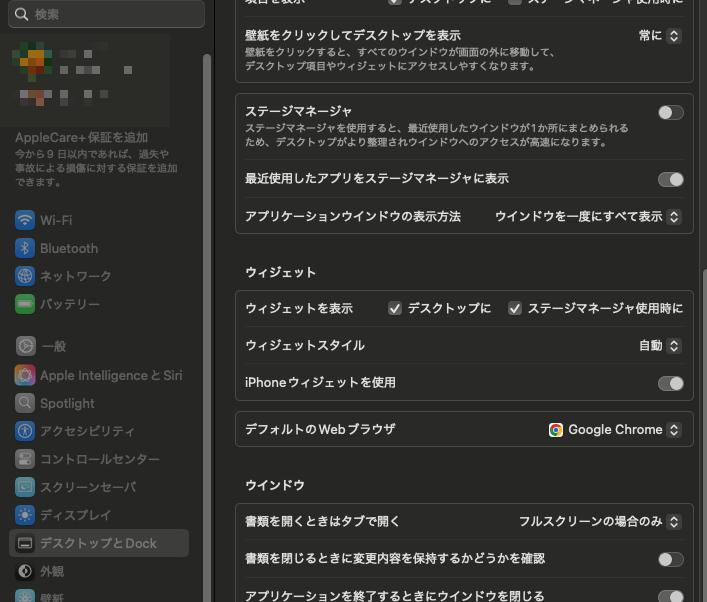Click ウィジェットを表示 label
The width and height of the screenshot is (707, 602).
tap(299, 308)
